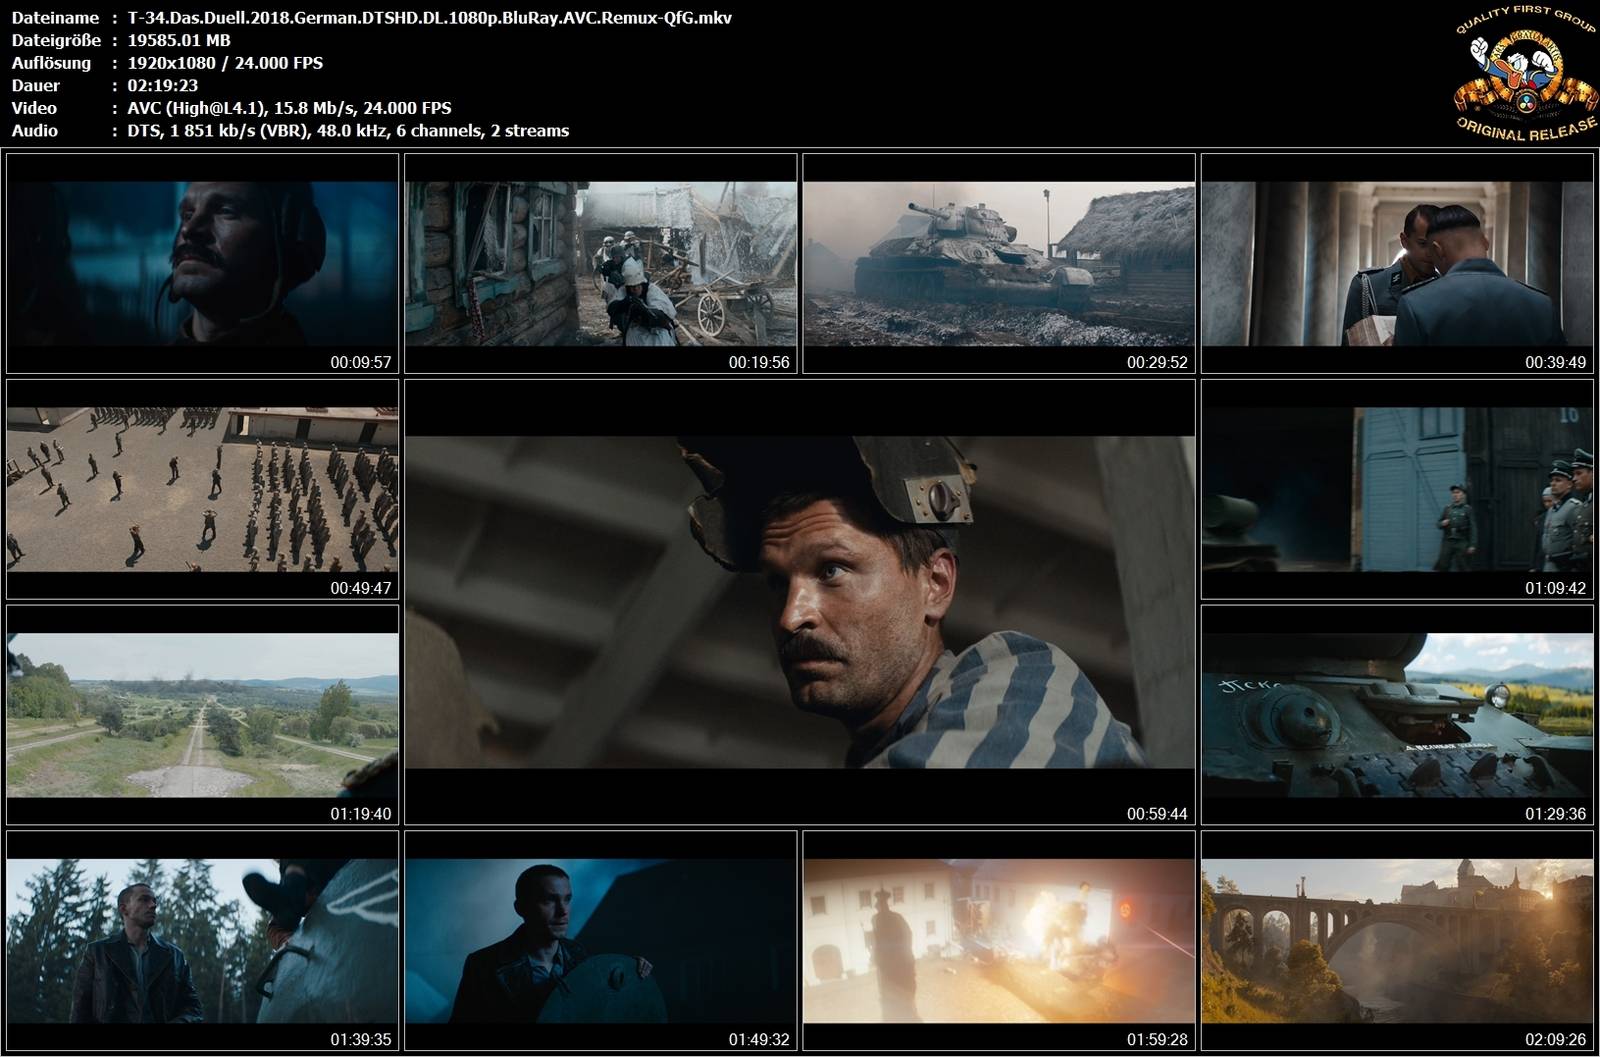Select the resolution value "1920x1080 / 24.000 FPS"

pyautogui.click(x=225, y=63)
